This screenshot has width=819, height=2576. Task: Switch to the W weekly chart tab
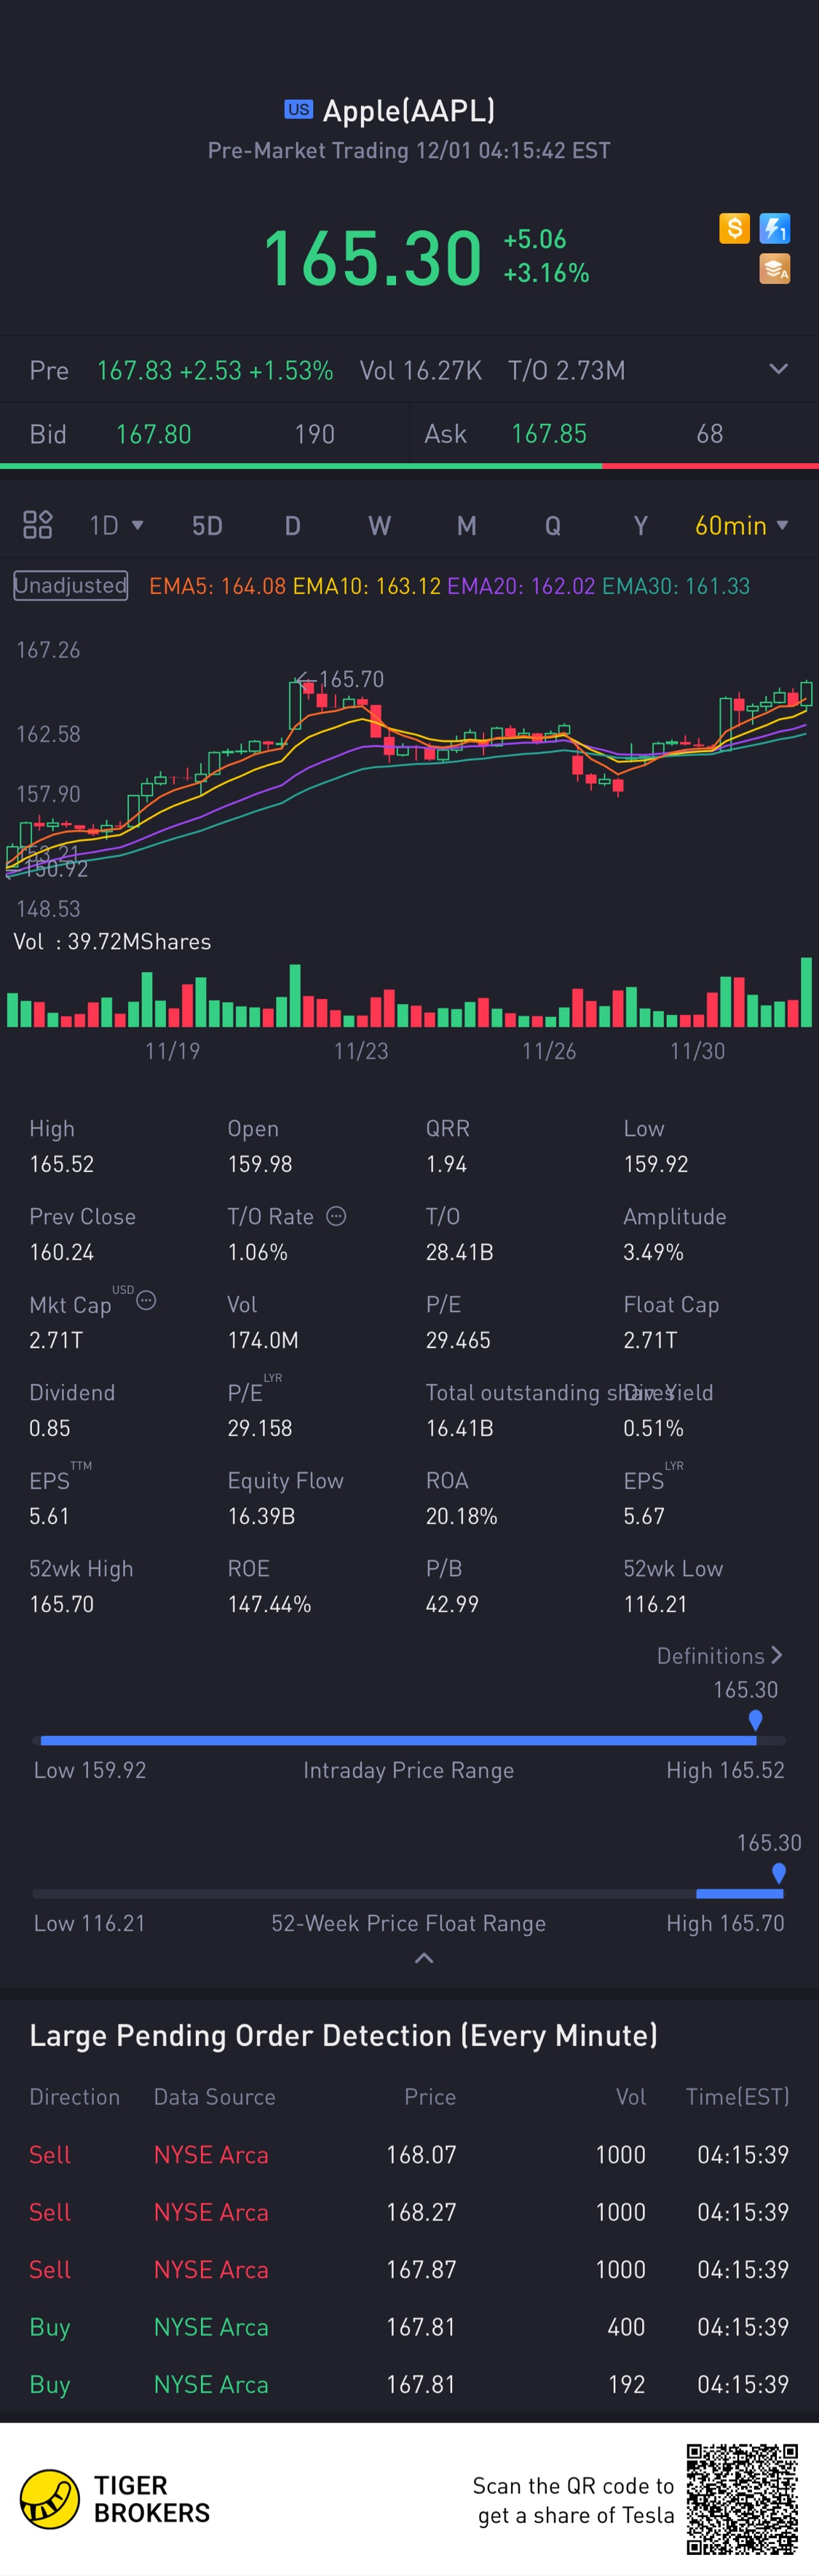[379, 526]
